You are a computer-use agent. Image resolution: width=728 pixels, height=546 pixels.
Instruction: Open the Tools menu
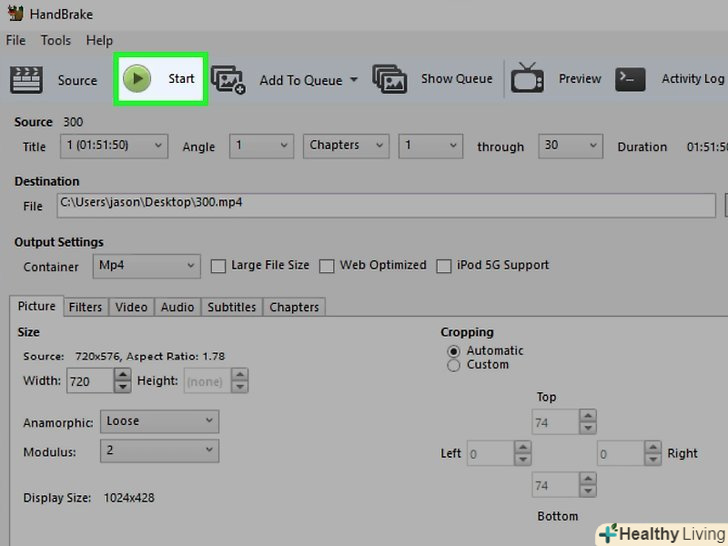click(56, 40)
